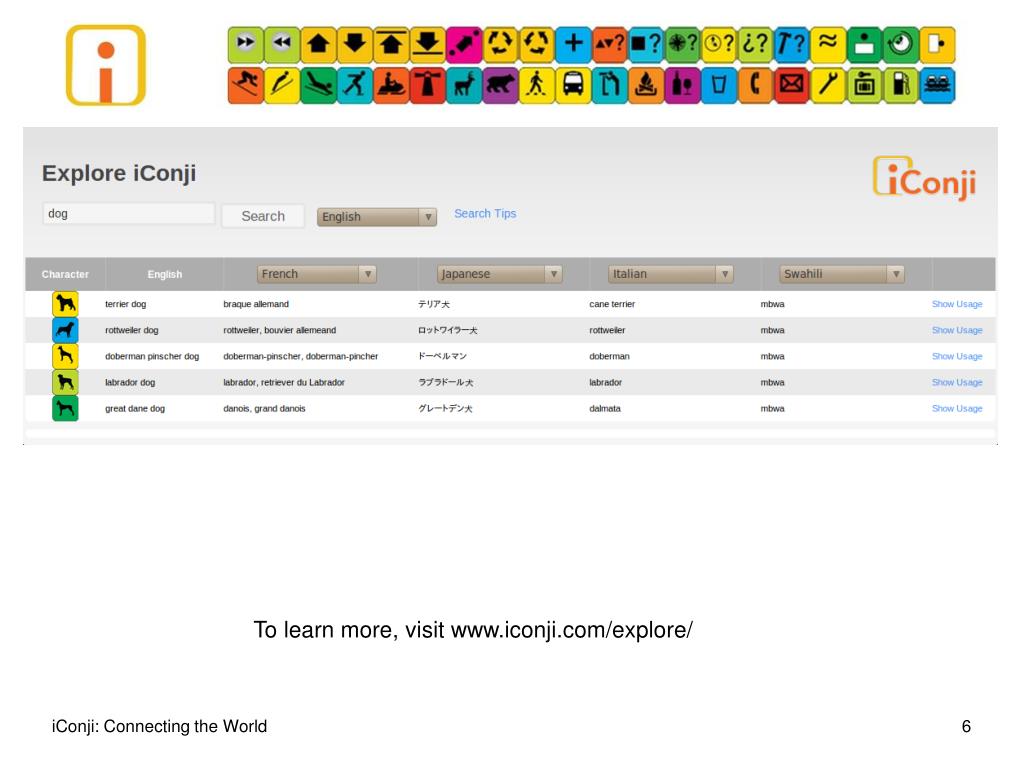
Task: Select the great dane character icon
Action: (x=65, y=408)
